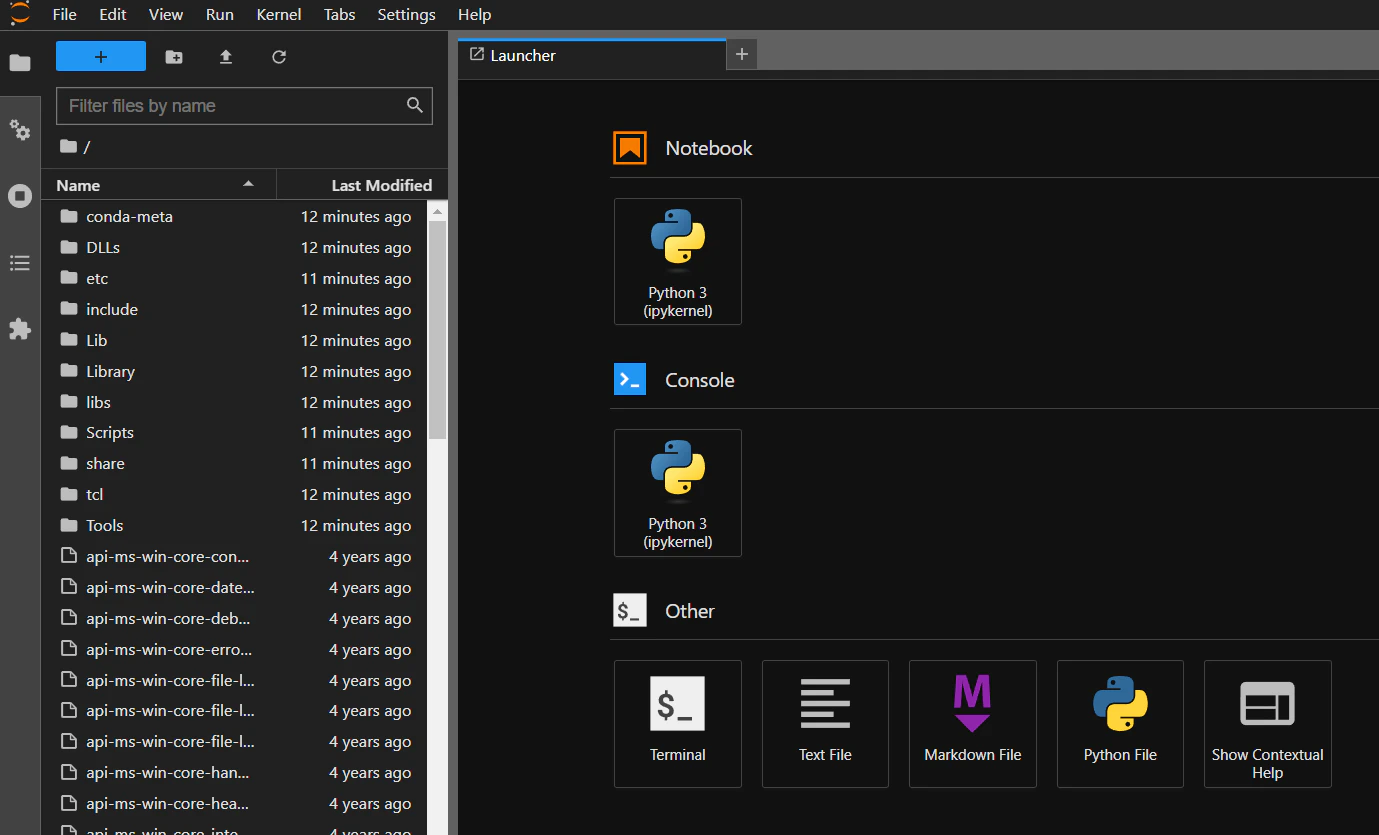This screenshot has width=1379, height=835.
Task: Refresh the file list
Action: point(279,57)
